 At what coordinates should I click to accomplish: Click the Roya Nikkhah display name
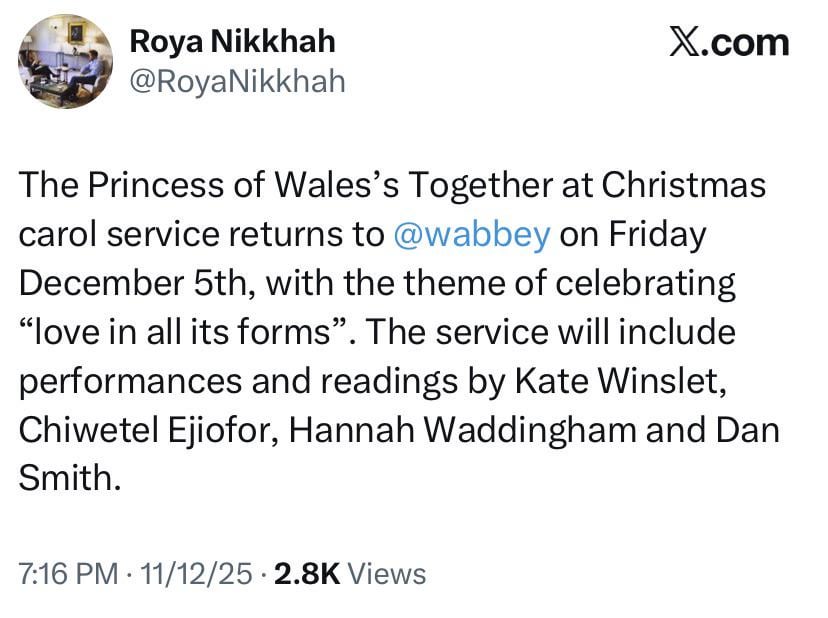click(232, 40)
